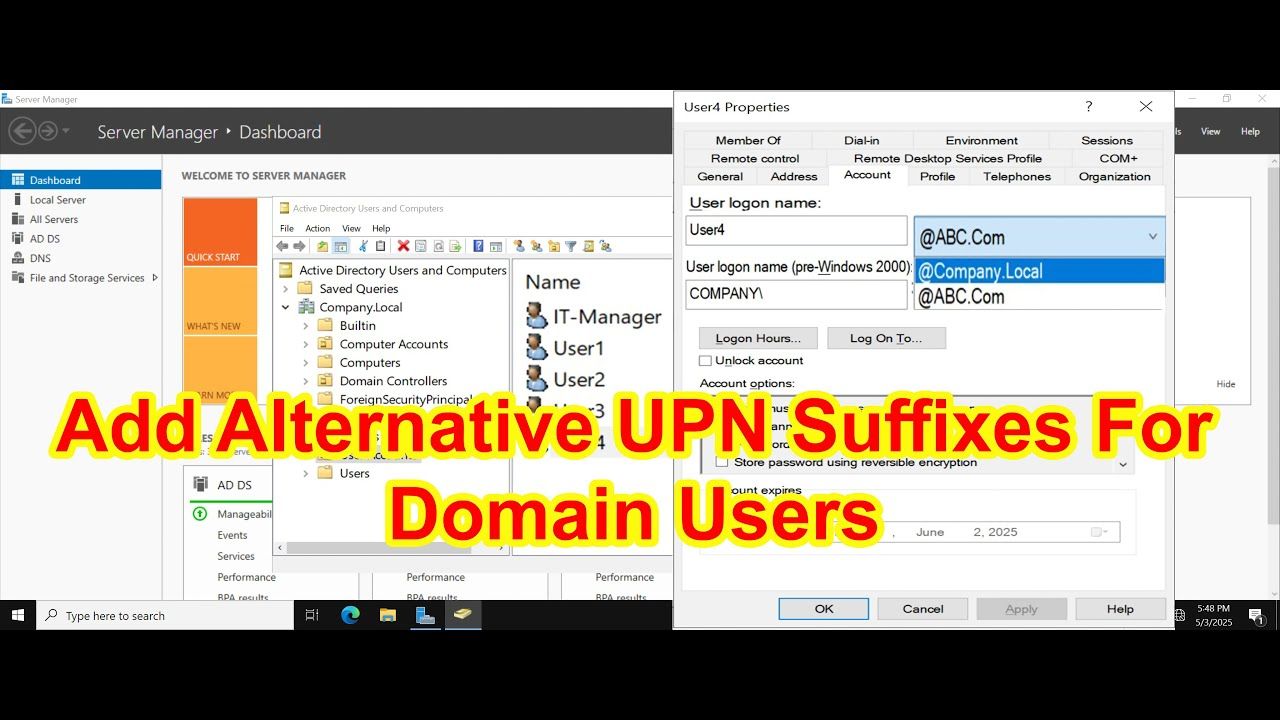Select @Company.Local in the suffix list
Screen dimensions: 1280x720
point(1040,271)
